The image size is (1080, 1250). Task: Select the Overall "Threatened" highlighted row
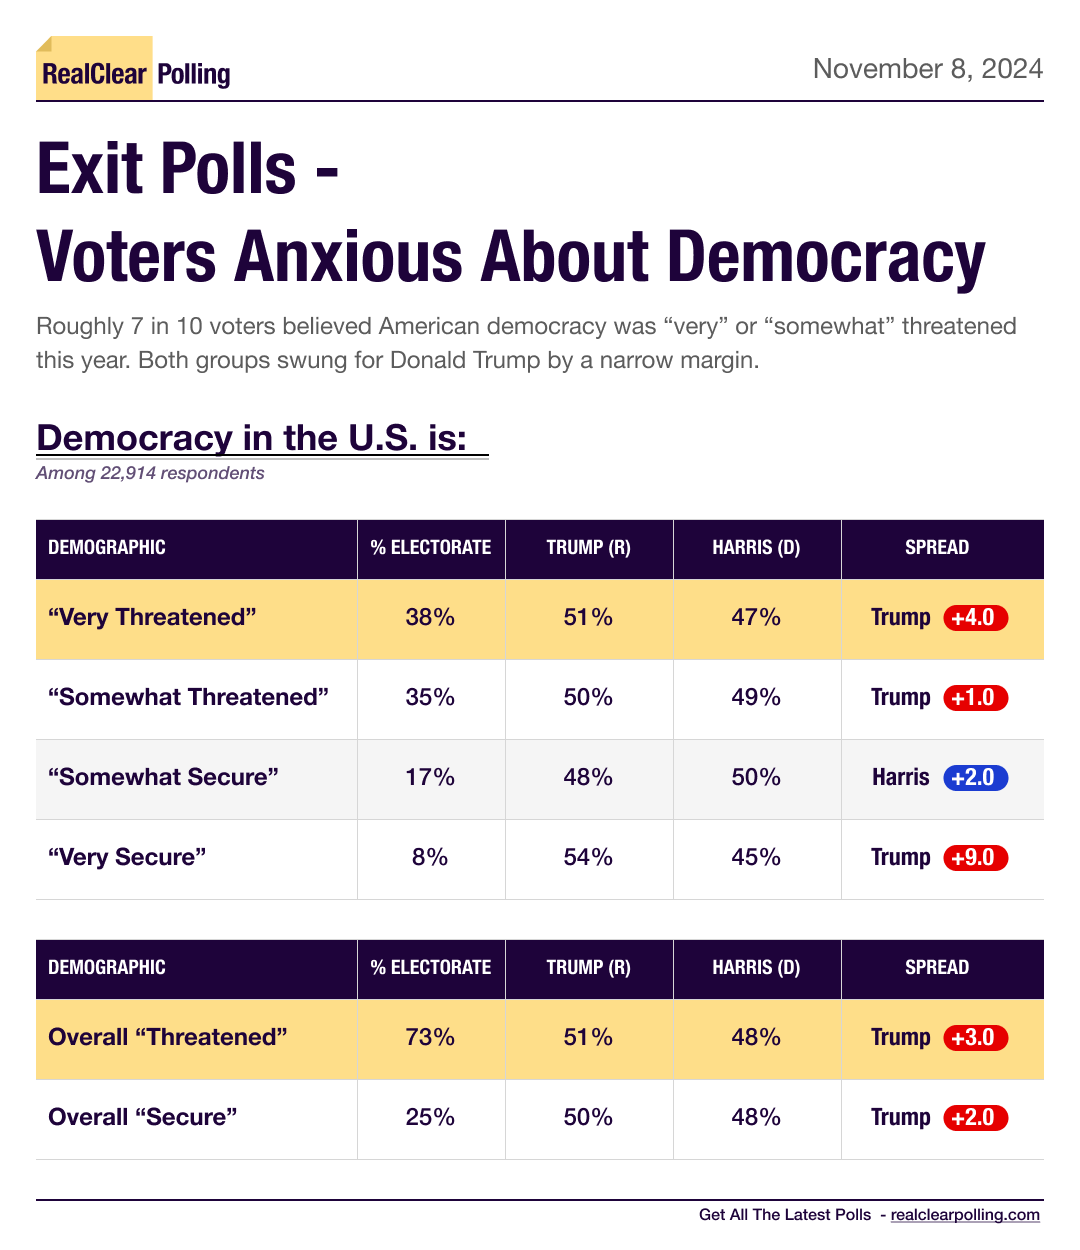coord(540,1039)
